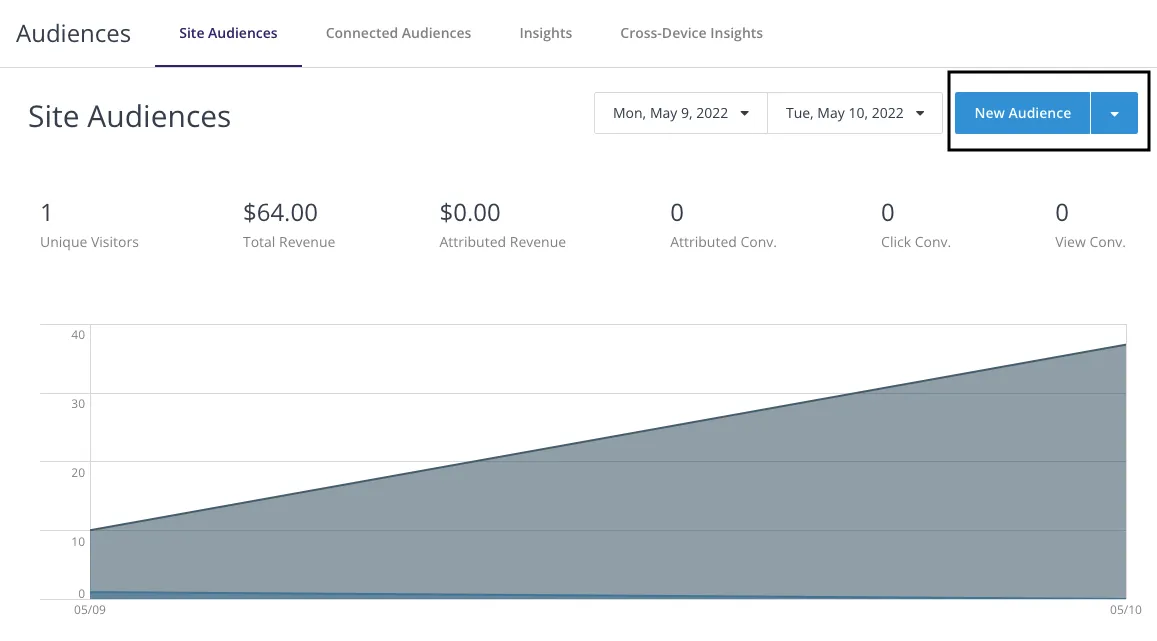The width and height of the screenshot is (1157, 641).
Task: Click the 30 y-axis label
Action: [x=78, y=403]
